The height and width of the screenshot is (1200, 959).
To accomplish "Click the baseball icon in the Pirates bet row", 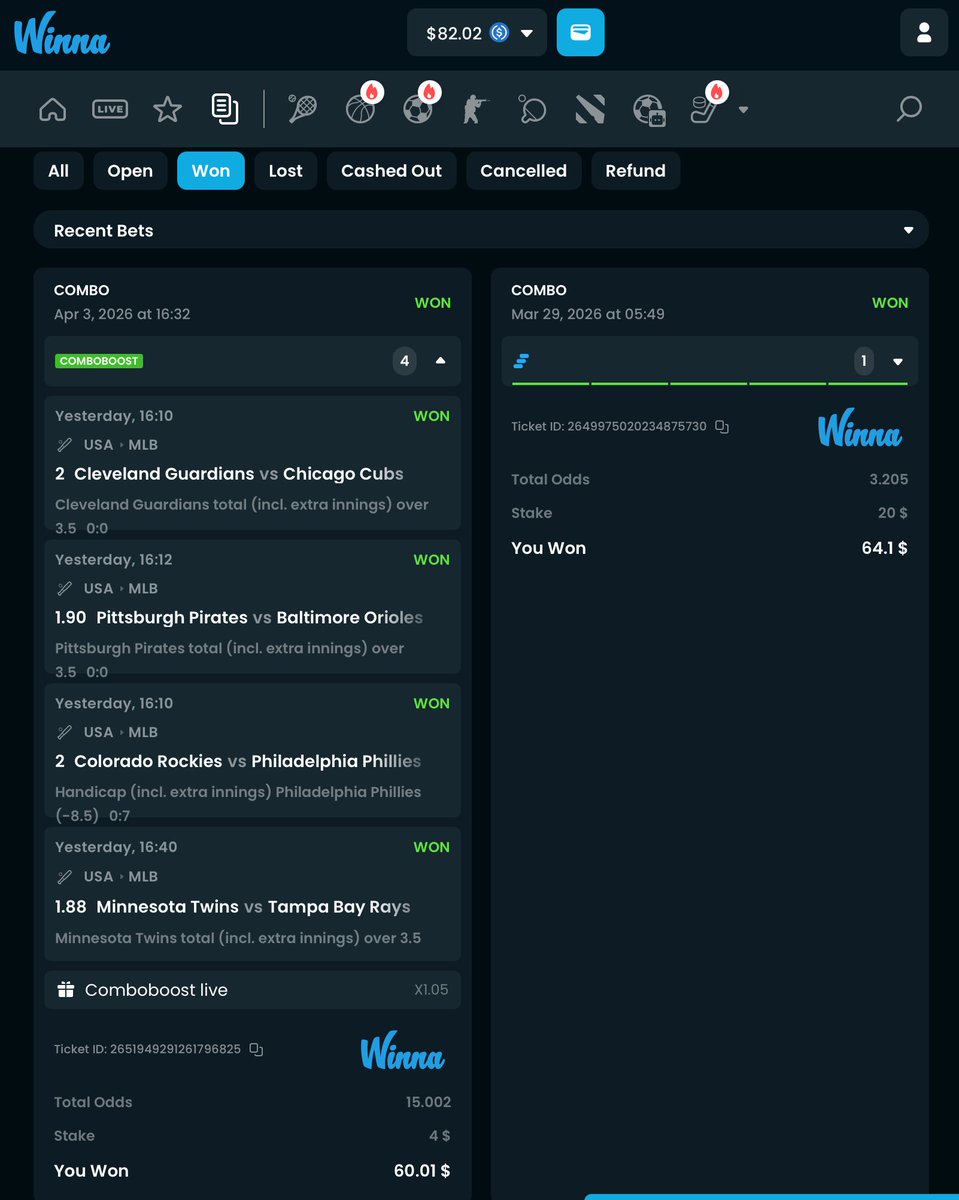I will [64, 589].
